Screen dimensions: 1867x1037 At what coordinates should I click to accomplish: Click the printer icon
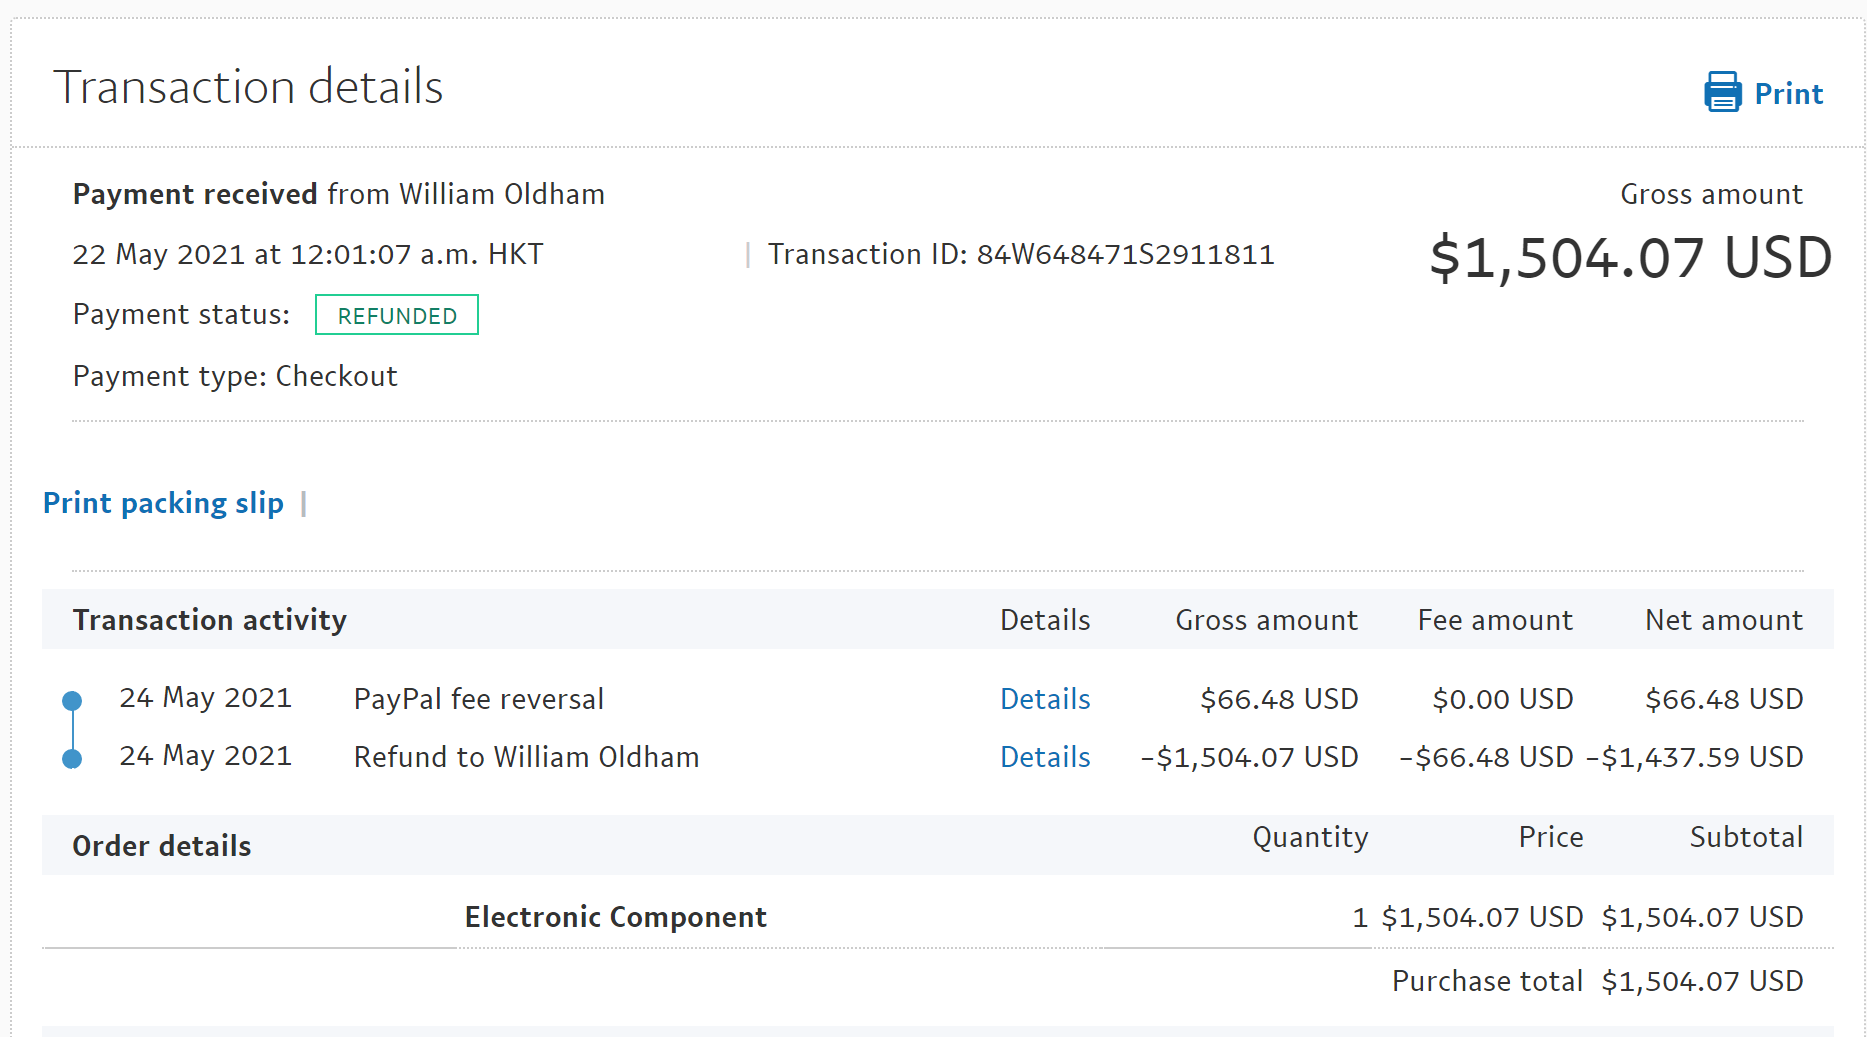pyautogui.click(x=1722, y=92)
